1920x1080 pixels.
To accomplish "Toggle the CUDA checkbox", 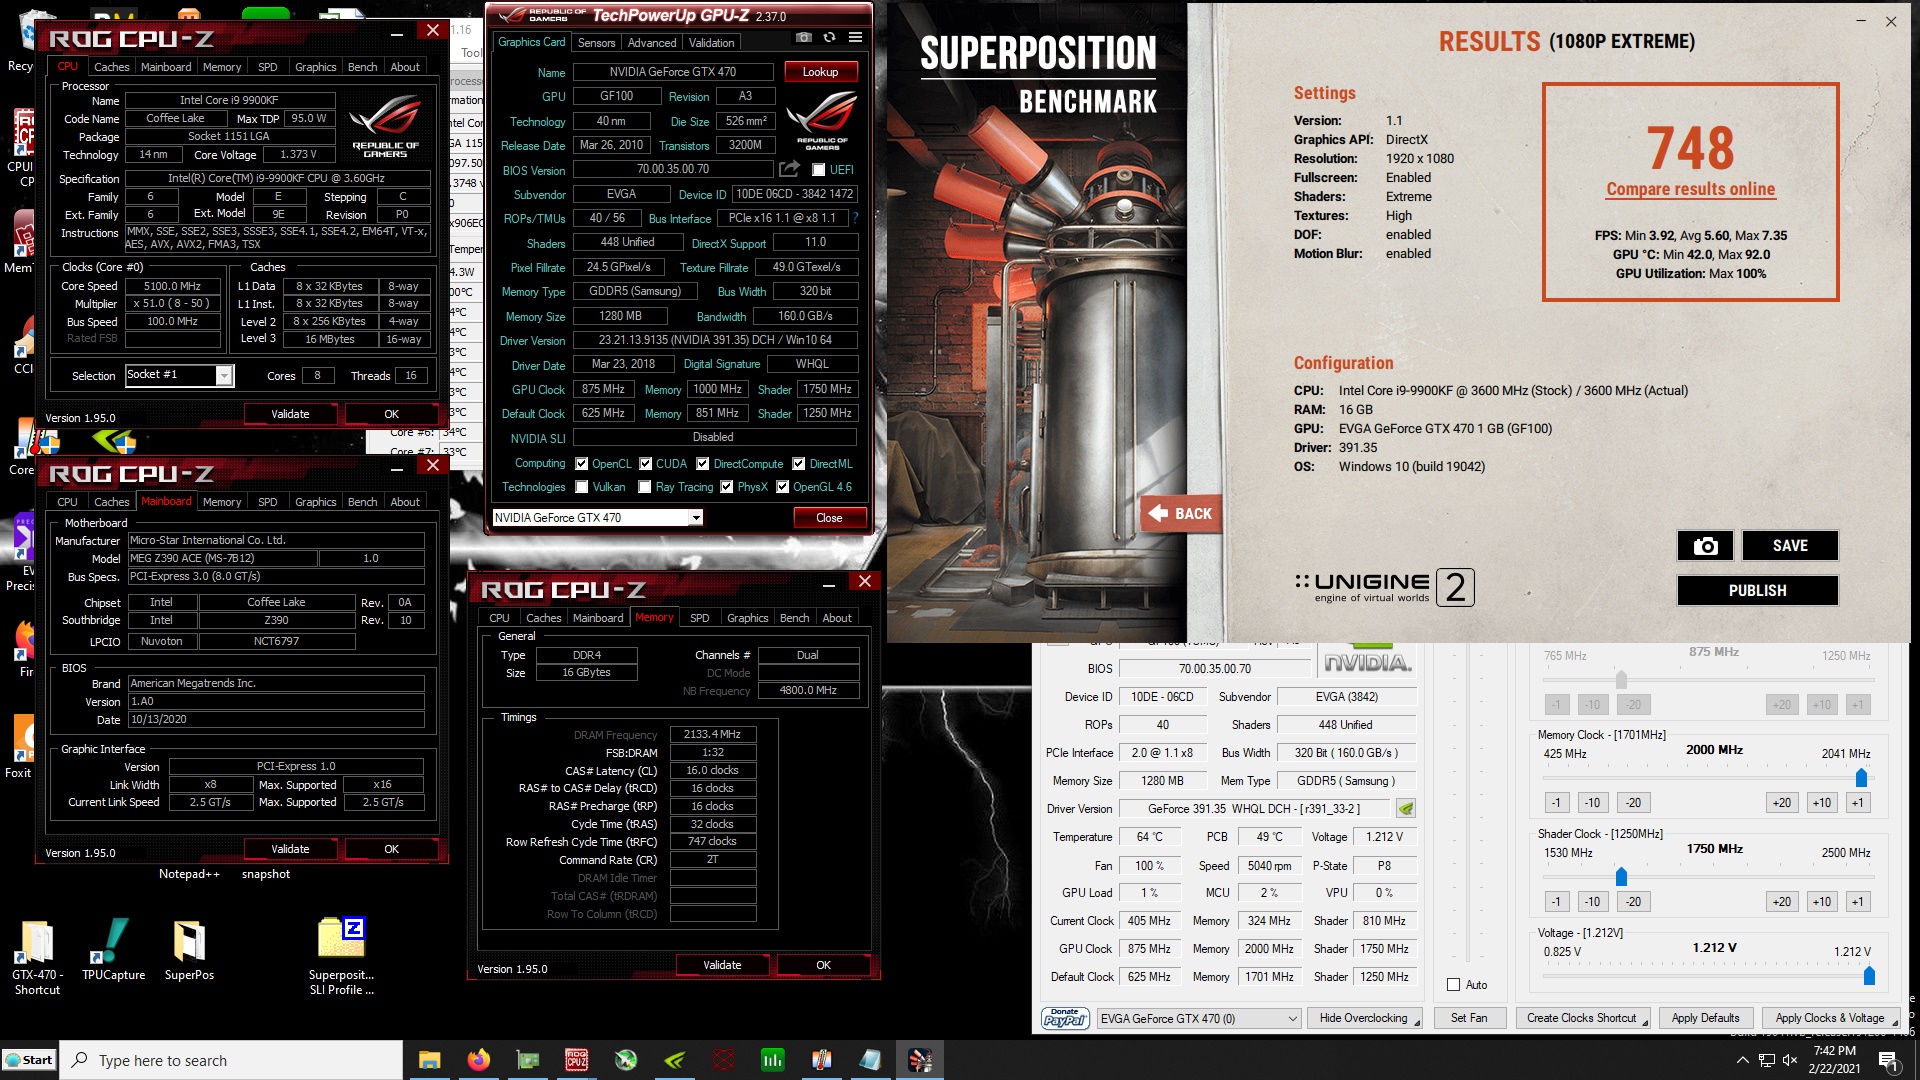I will [x=646, y=464].
